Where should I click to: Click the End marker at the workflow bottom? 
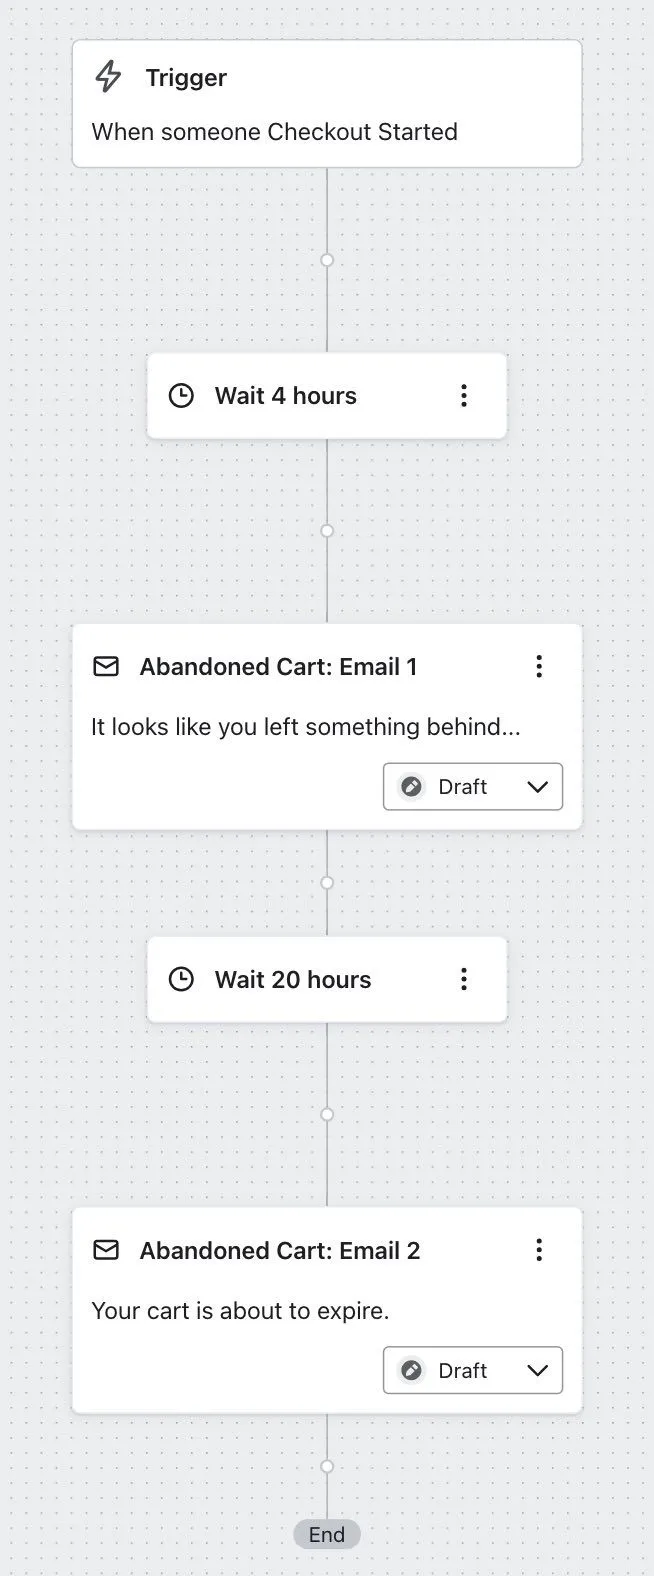click(326, 1534)
